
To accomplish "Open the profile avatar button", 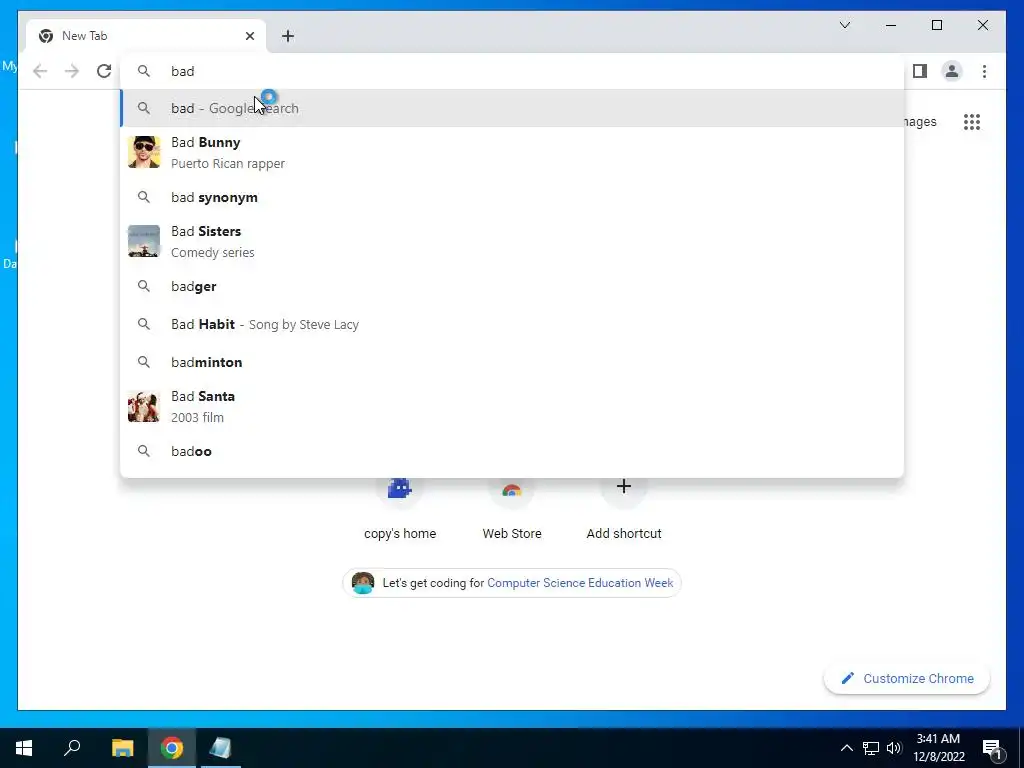I will point(952,71).
